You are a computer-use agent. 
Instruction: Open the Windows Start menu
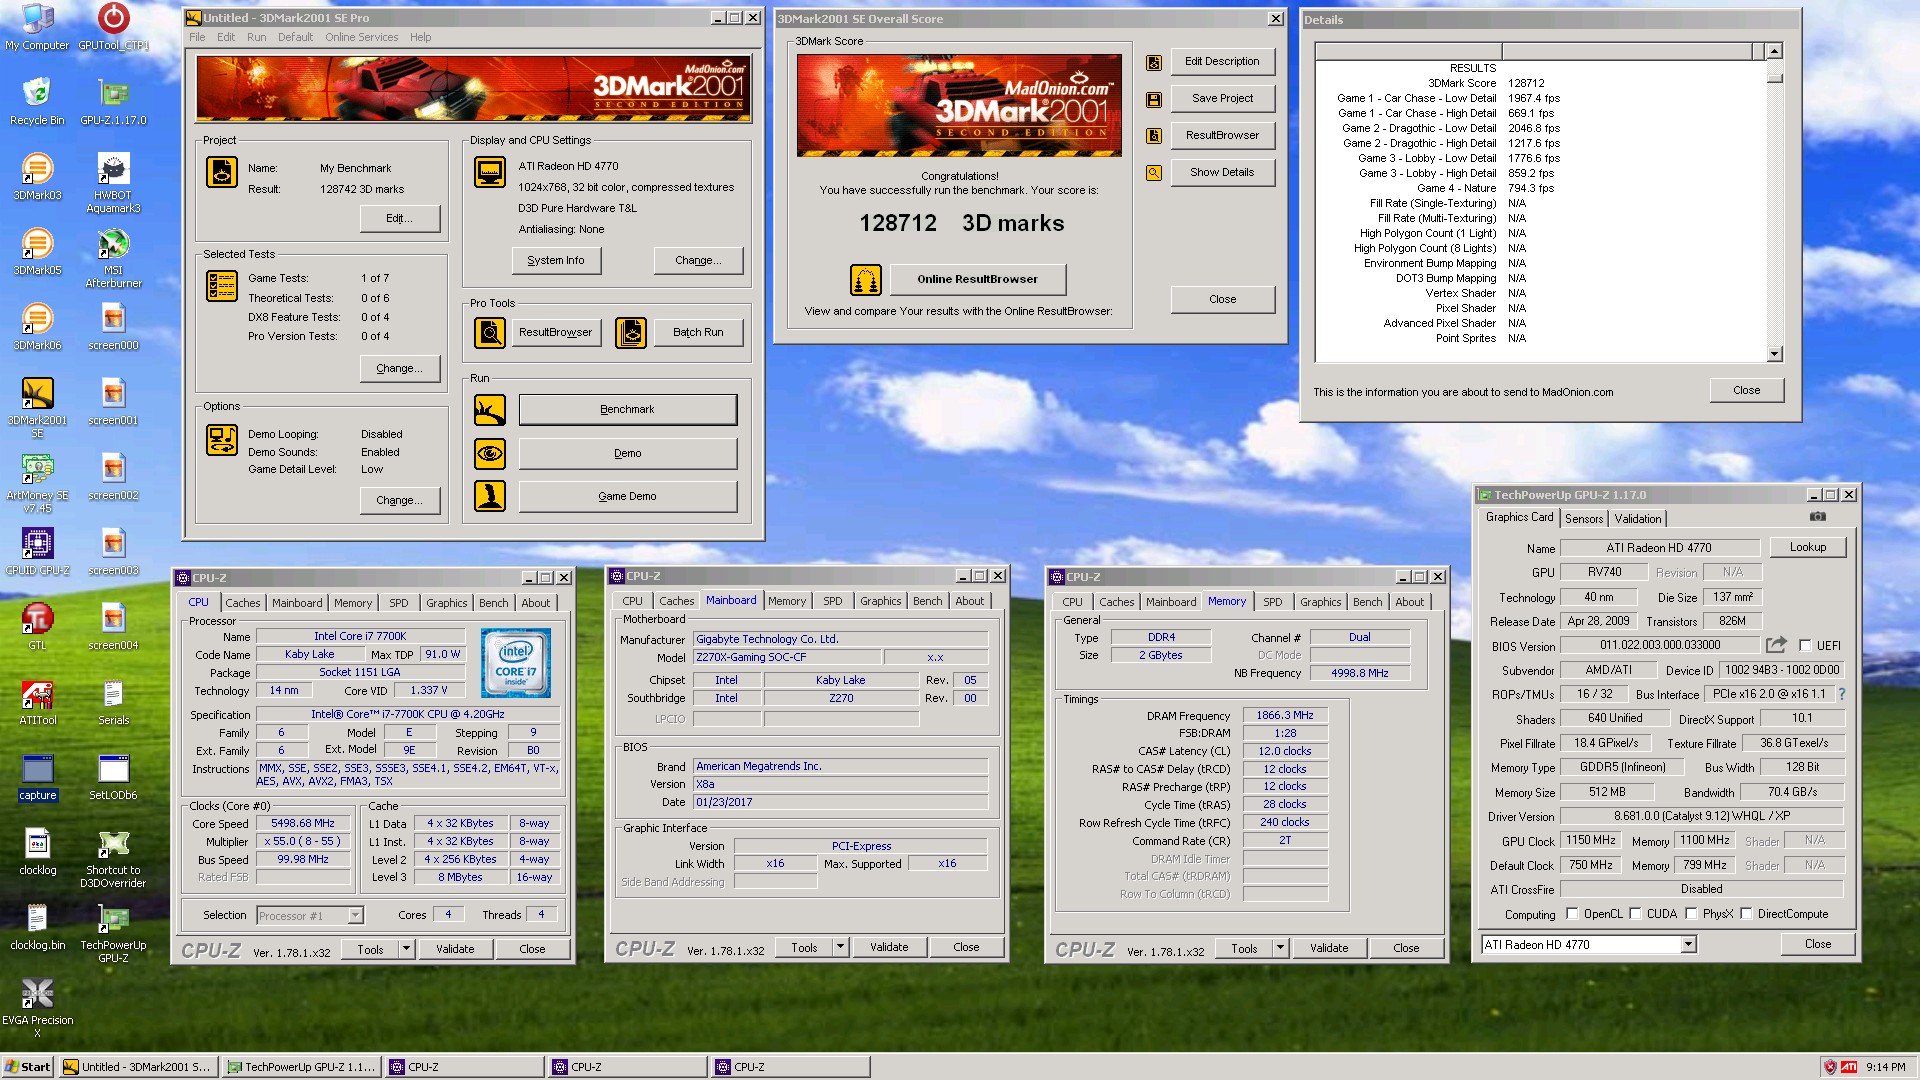coord(27,1067)
